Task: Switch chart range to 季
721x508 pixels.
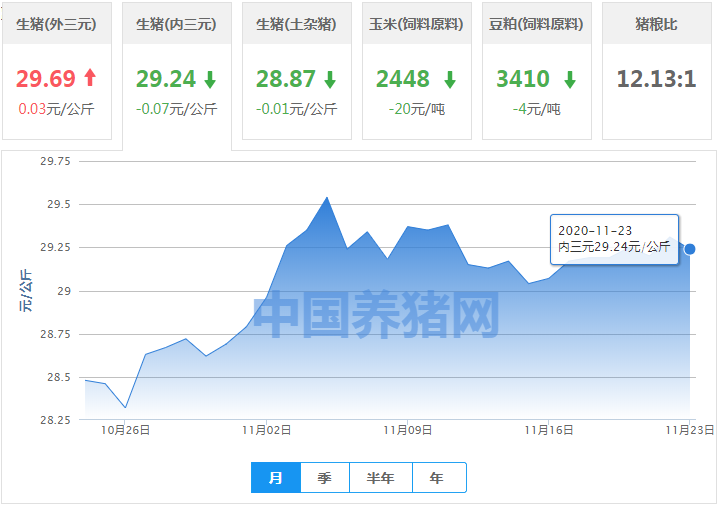Action: (x=325, y=478)
